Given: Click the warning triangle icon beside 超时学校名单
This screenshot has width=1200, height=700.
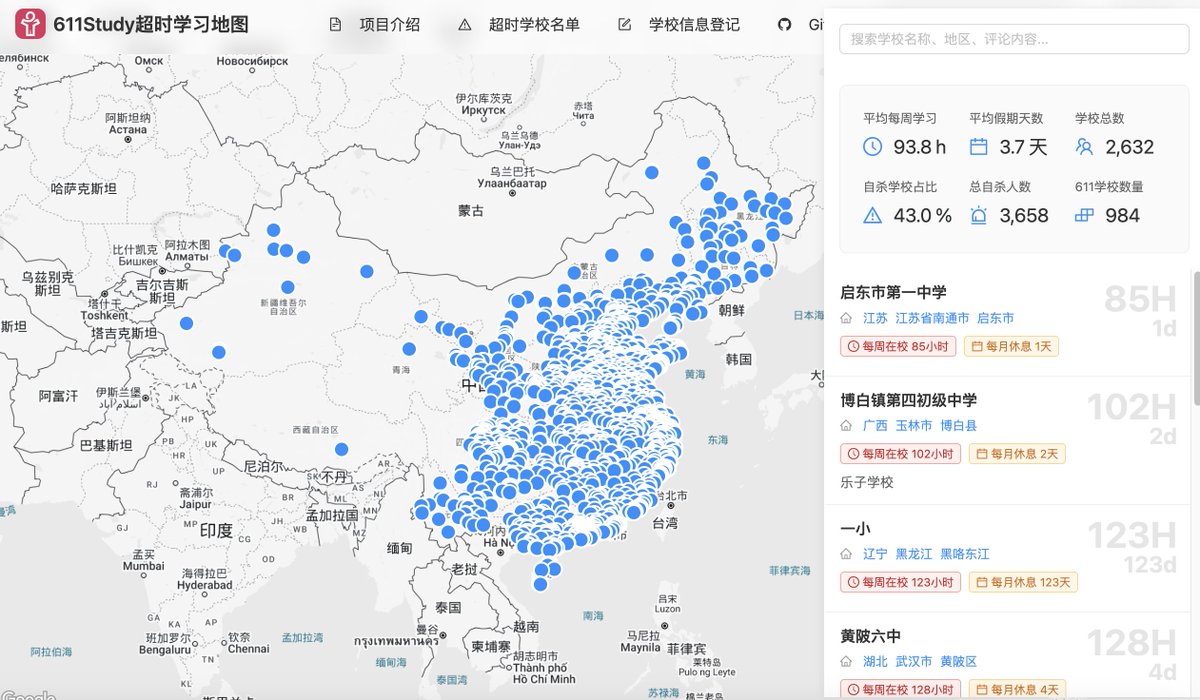Looking at the screenshot, I should tap(464, 25).
